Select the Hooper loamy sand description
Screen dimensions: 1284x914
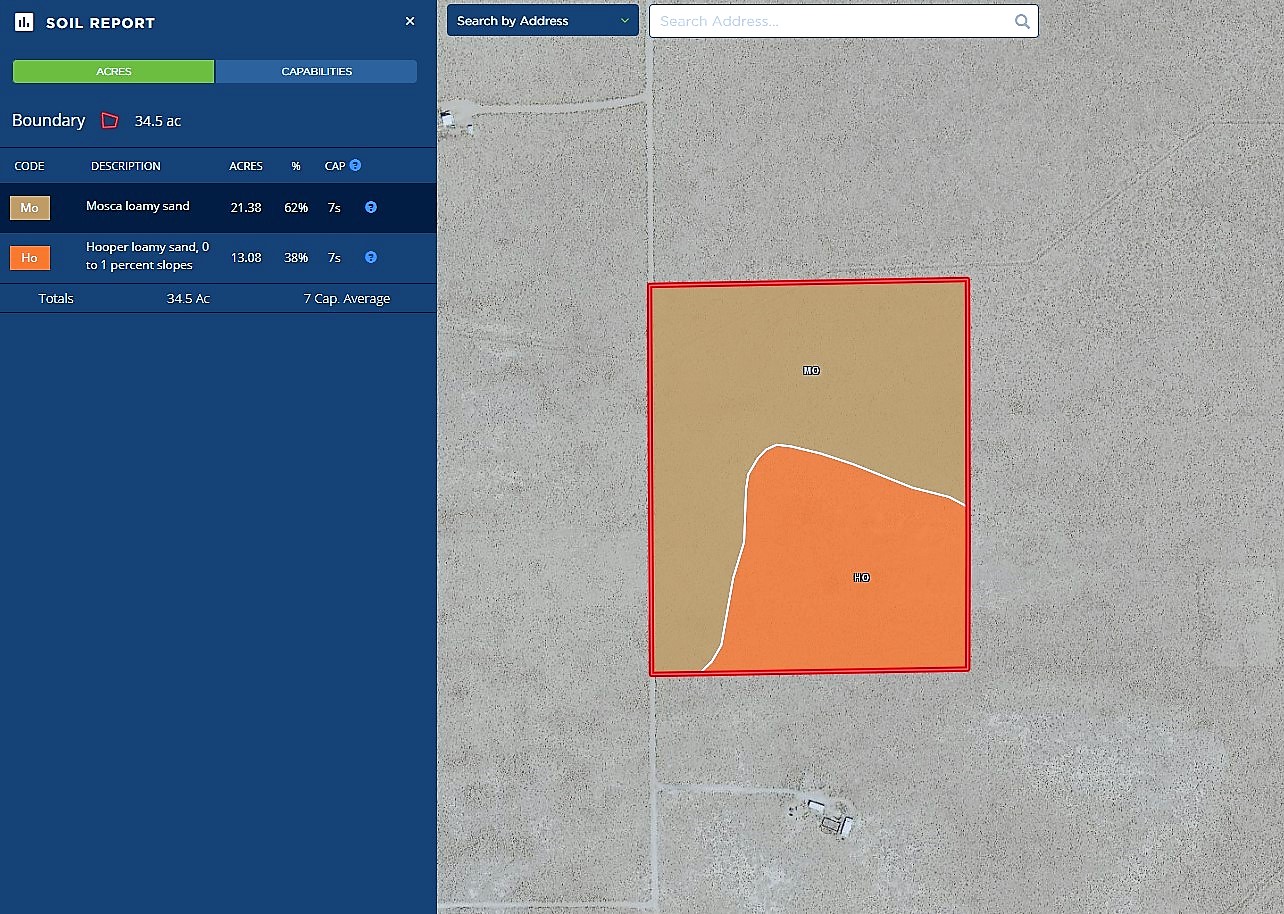click(147, 256)
